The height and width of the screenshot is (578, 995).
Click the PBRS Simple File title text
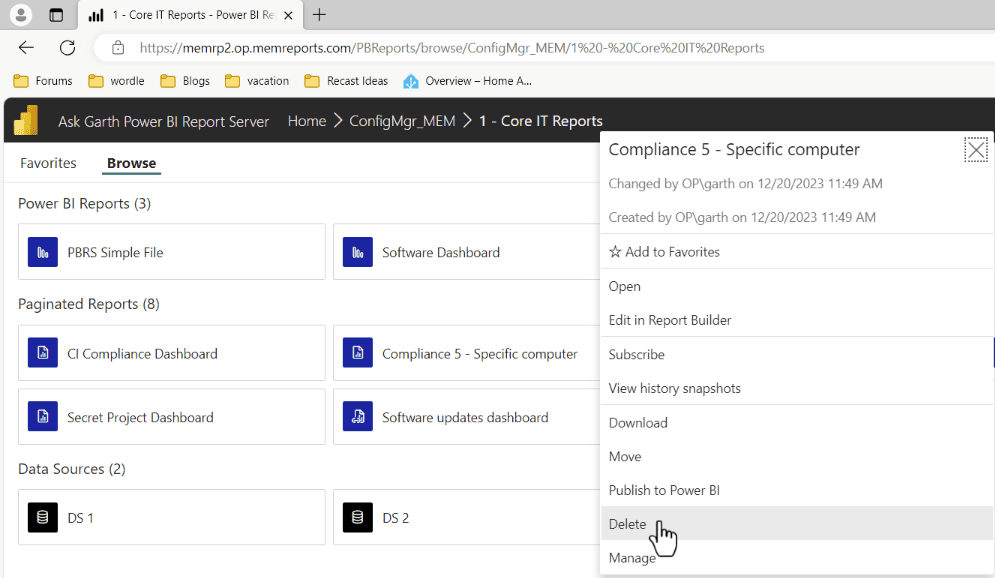(x=115, y=253)
